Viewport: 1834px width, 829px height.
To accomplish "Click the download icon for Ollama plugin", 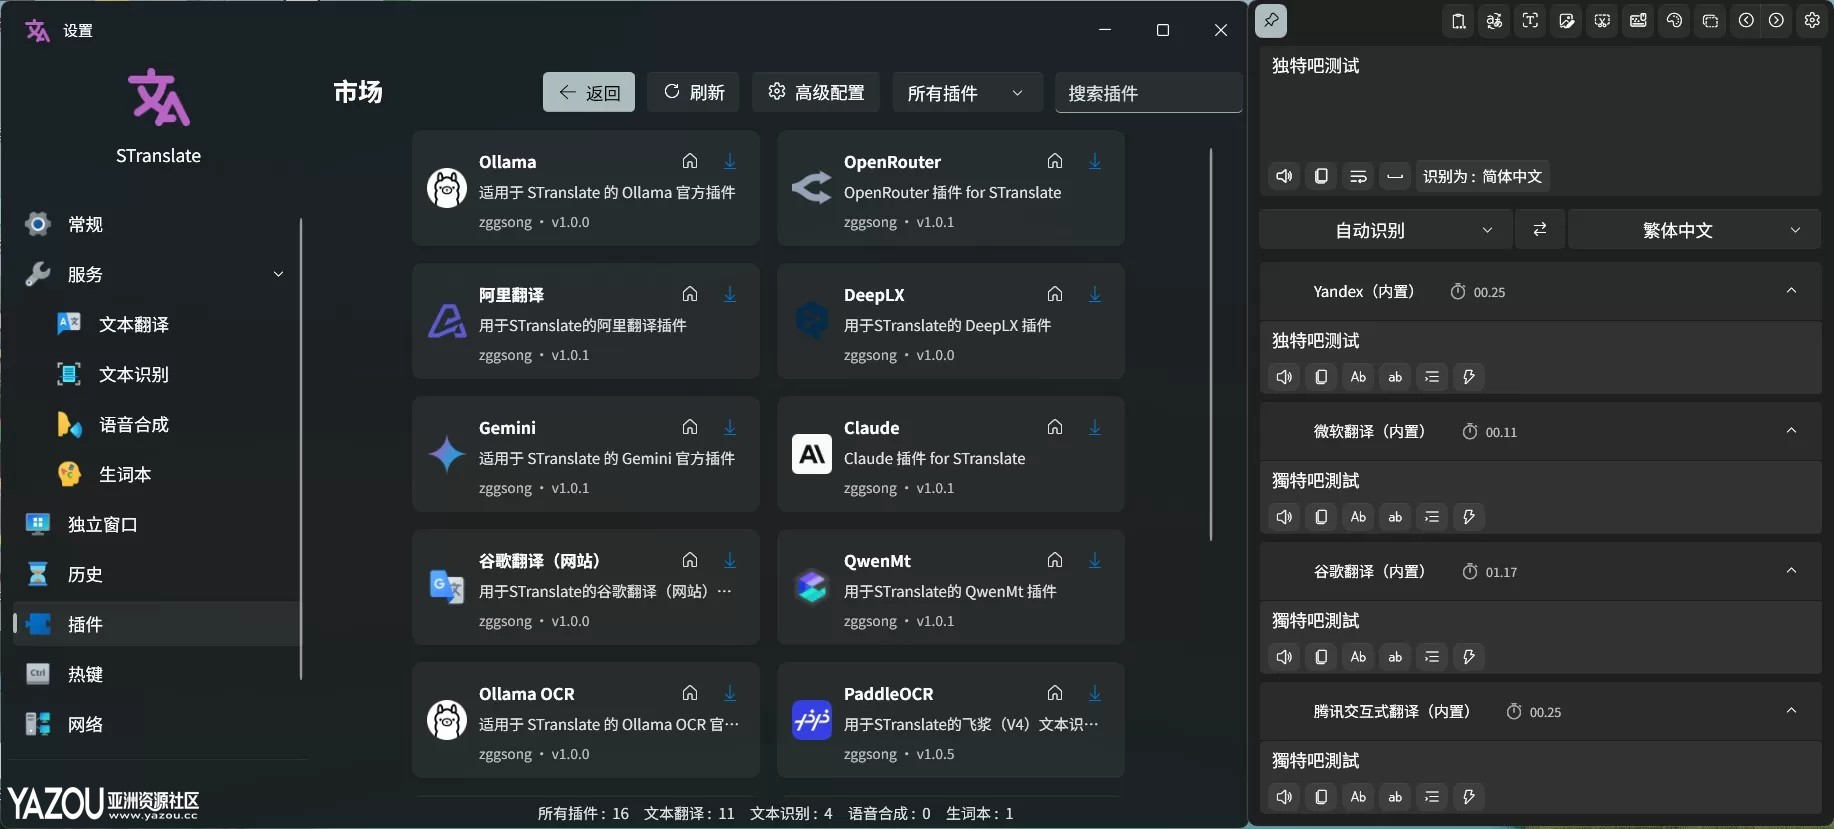I will 730,161.
